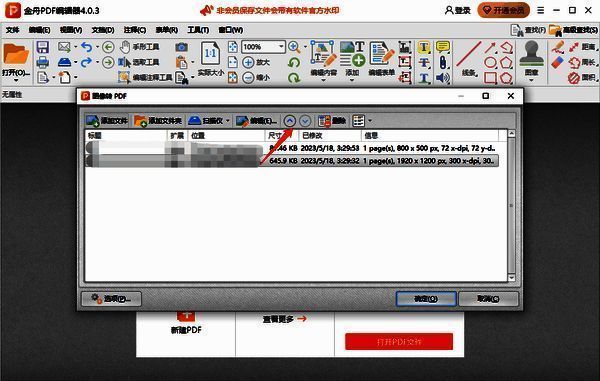Click the dialog's vertical scrollbar
This screenshot has height=381, width=600.
(x=512, y=205)
